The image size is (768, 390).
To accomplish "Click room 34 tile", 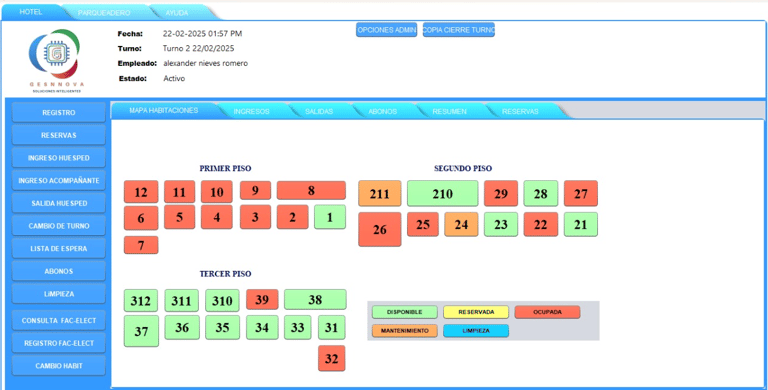I will coord(262,327).
